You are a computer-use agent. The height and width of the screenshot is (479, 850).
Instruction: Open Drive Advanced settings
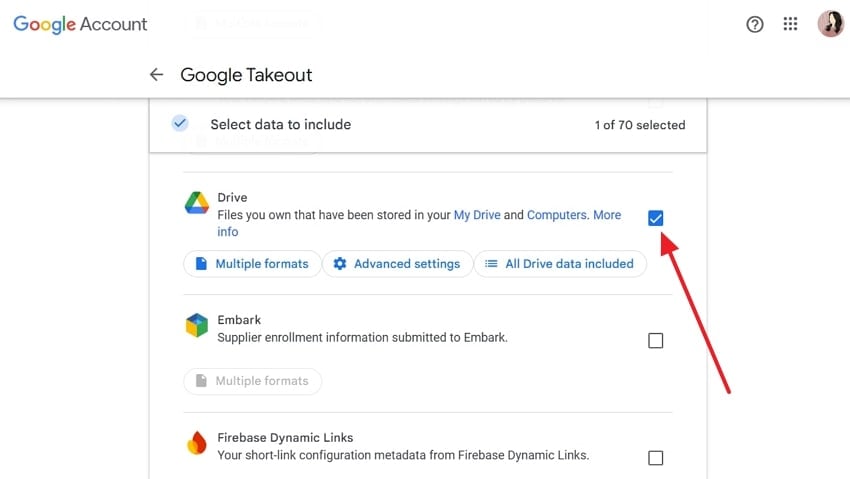[x=397, y=264]
